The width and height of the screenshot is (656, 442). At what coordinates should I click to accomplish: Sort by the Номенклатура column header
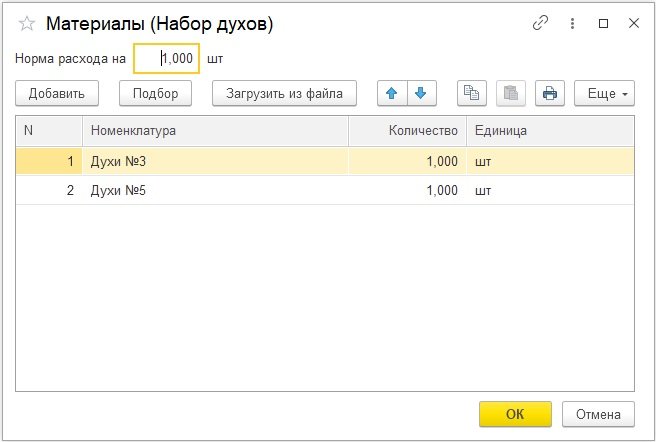(215, 131)
